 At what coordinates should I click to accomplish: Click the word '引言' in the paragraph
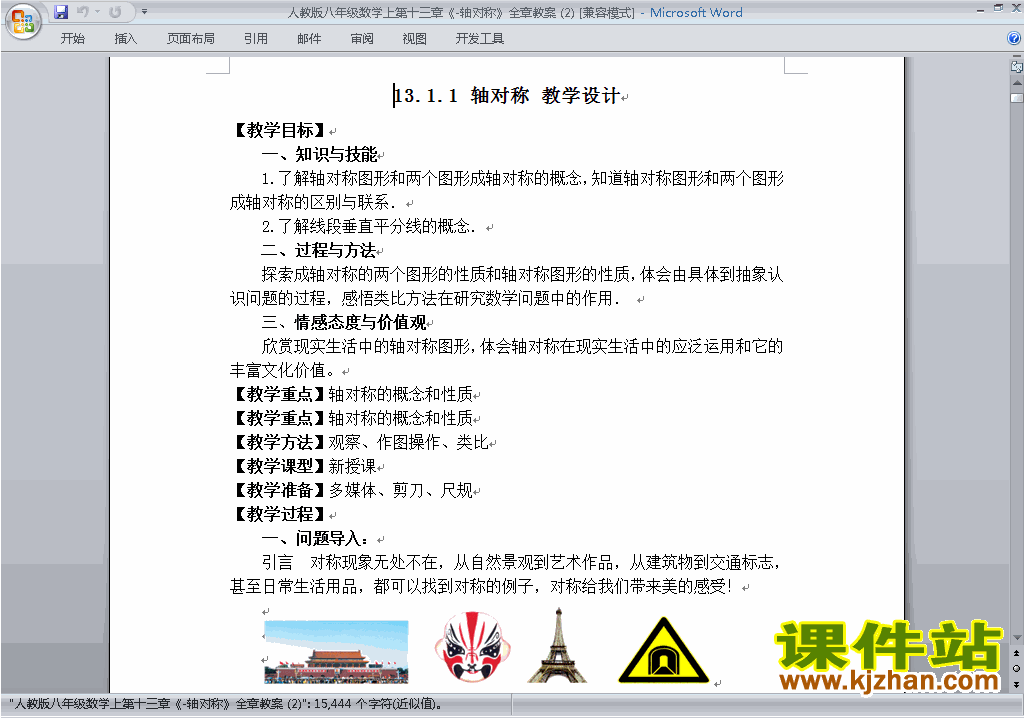[278, 563]
